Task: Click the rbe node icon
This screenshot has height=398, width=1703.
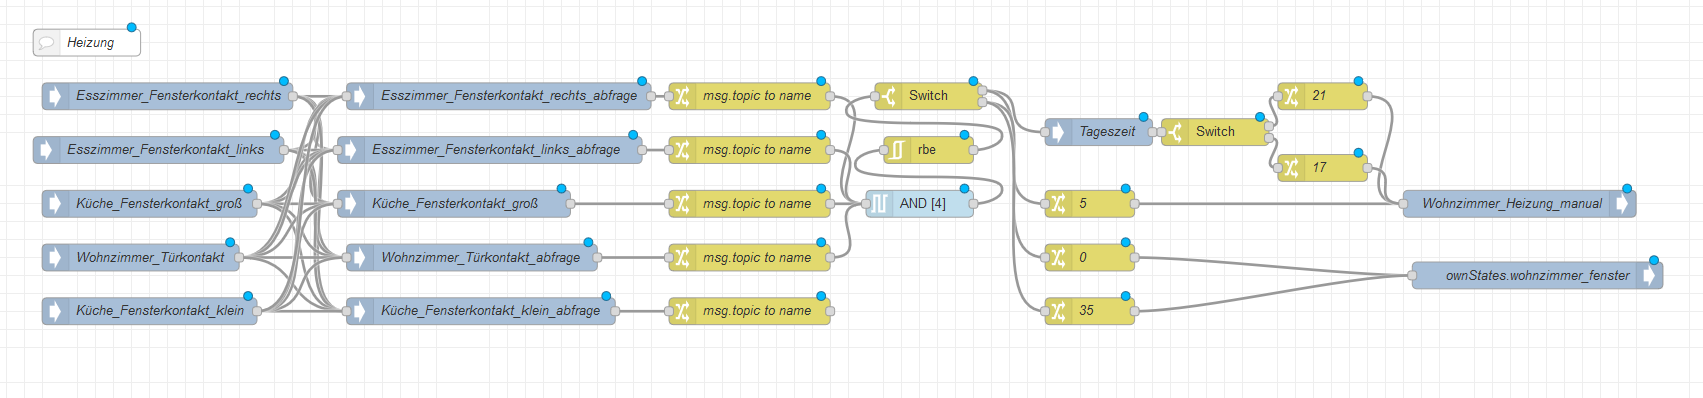Action: coord(897,150)
